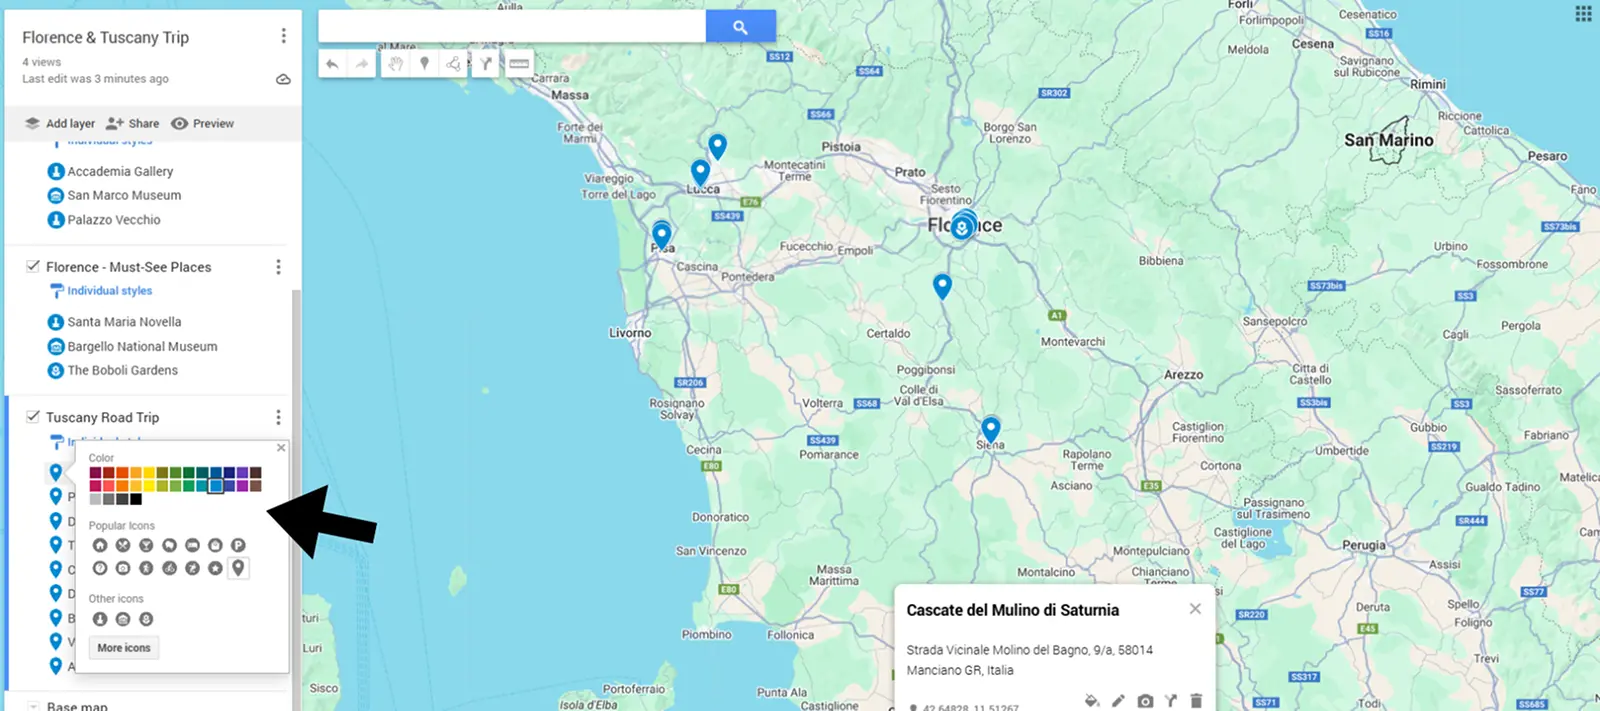The image size is (1600, 711).
Task: Click the trash delete icon in place card
Action: [x=1196, y=701]
